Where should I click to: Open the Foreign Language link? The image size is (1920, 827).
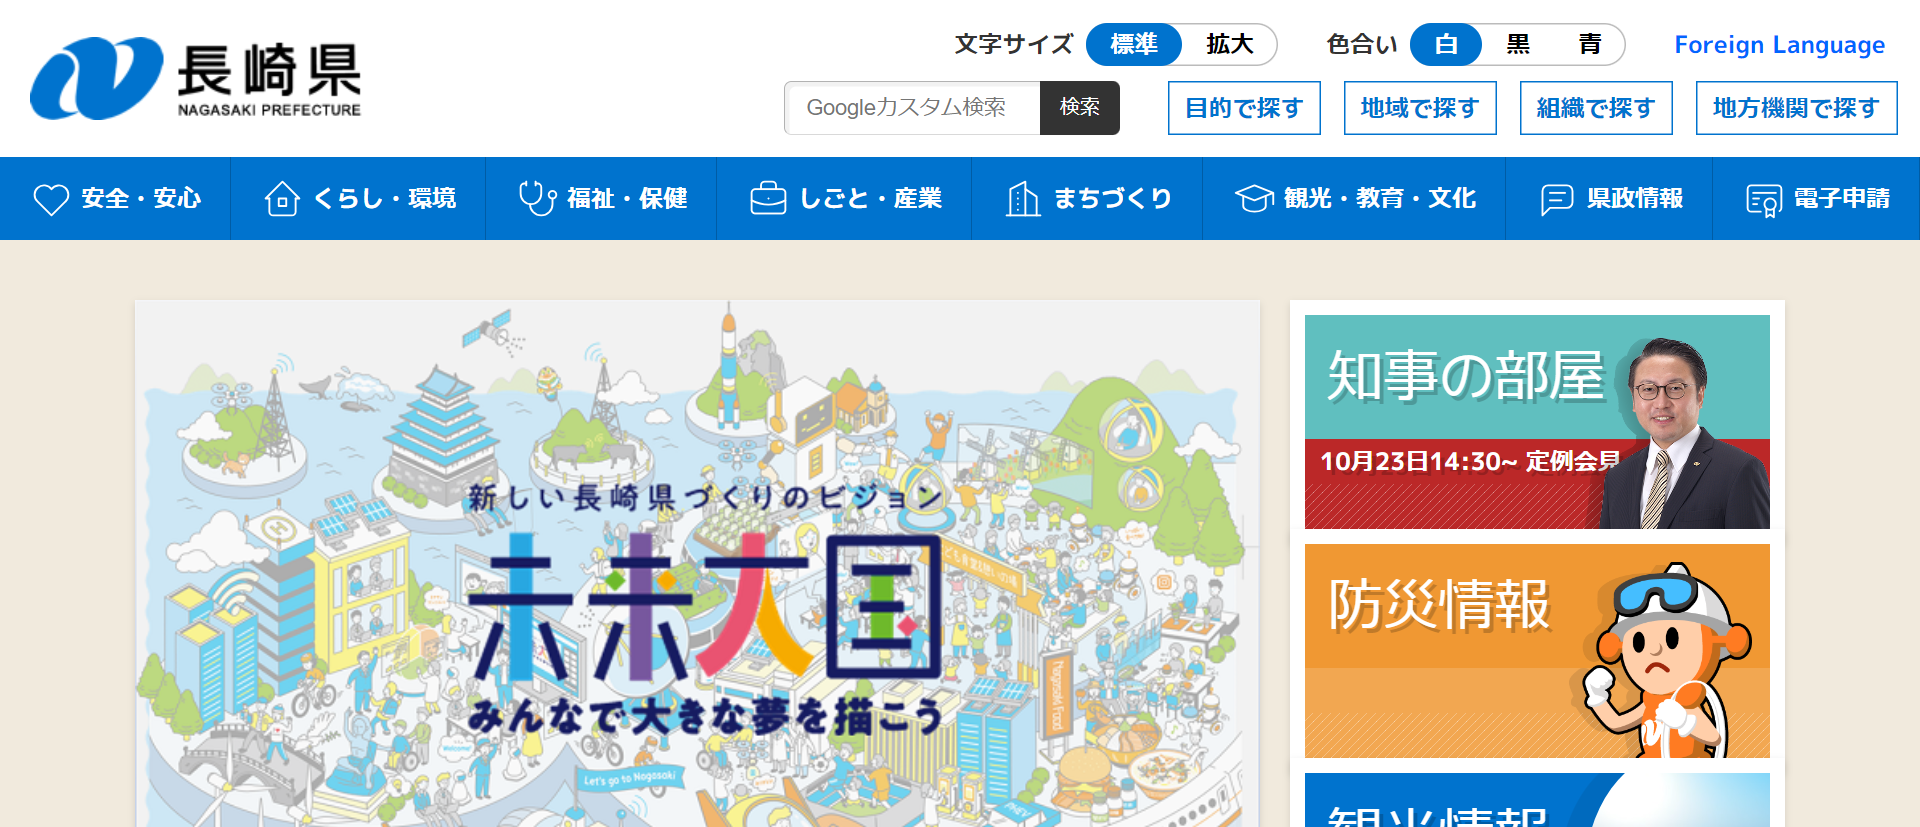click(1779, 45)
